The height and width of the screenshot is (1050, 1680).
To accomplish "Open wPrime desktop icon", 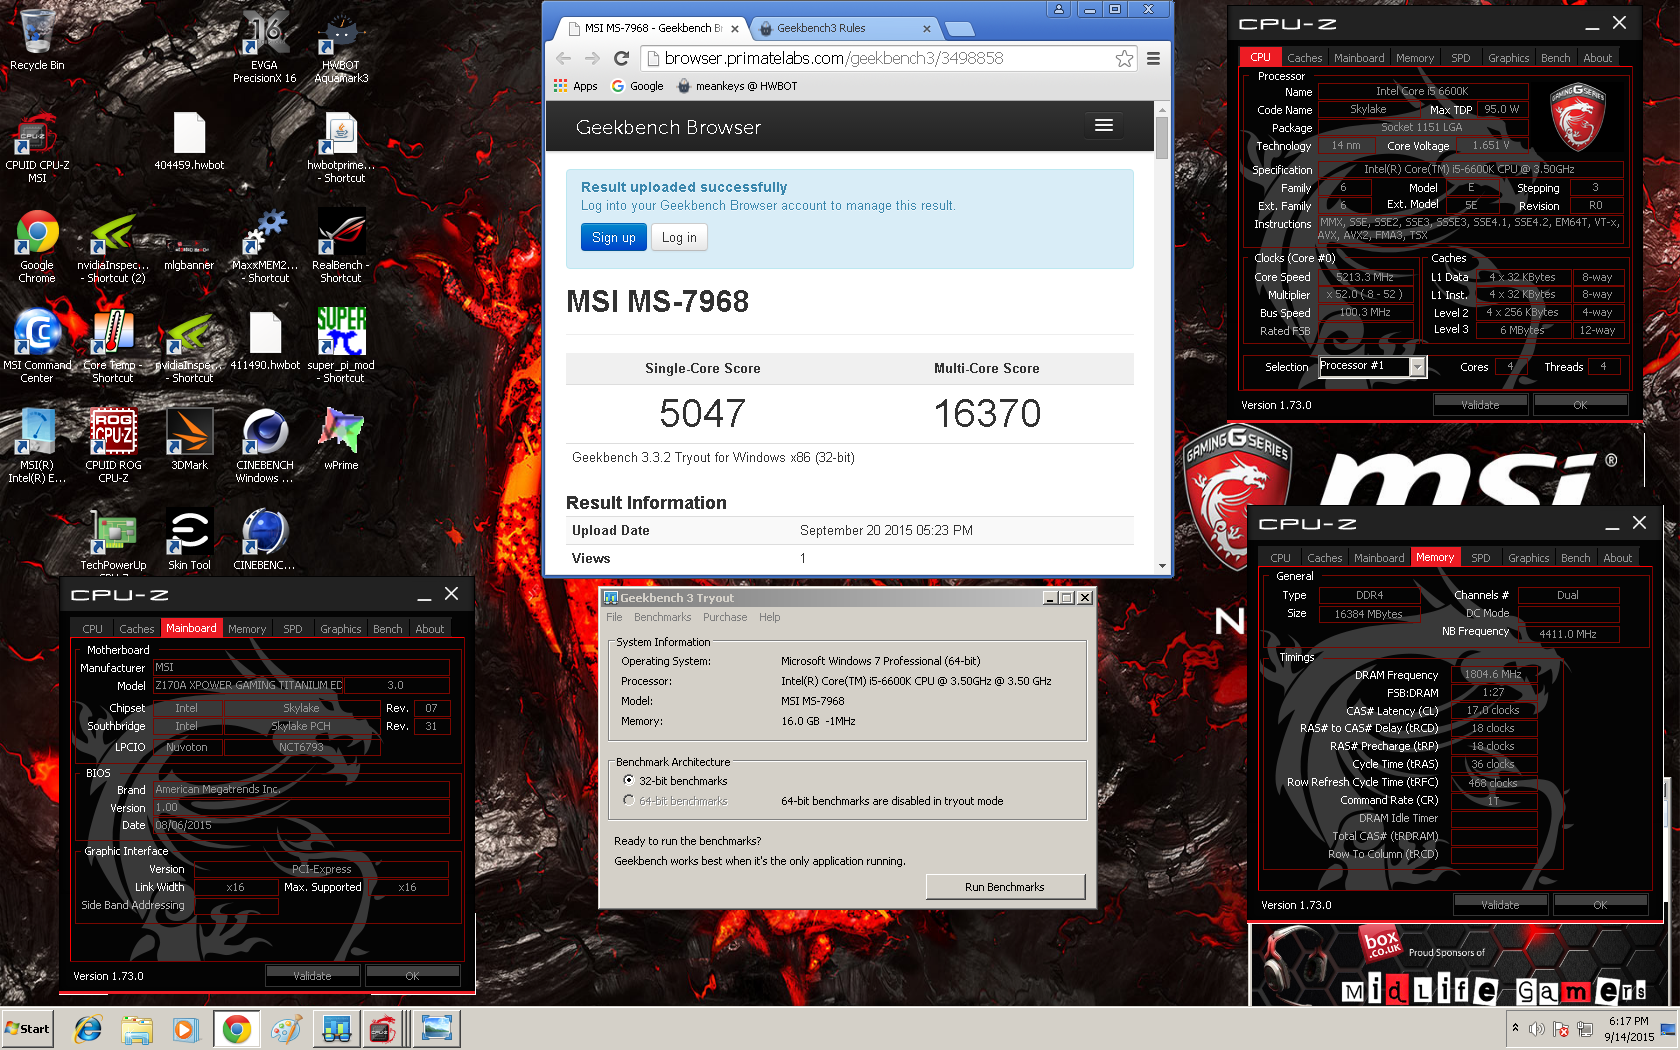I will coord(341,440).
